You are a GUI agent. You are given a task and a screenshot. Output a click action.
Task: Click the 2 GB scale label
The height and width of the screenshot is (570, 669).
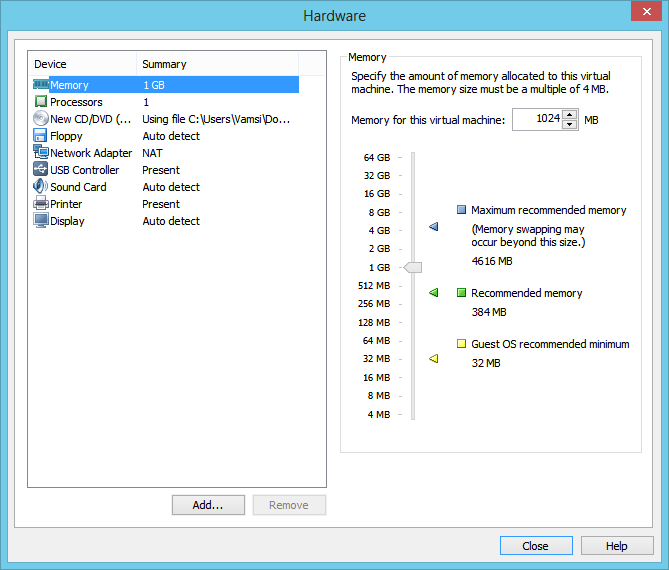(379, 248)
